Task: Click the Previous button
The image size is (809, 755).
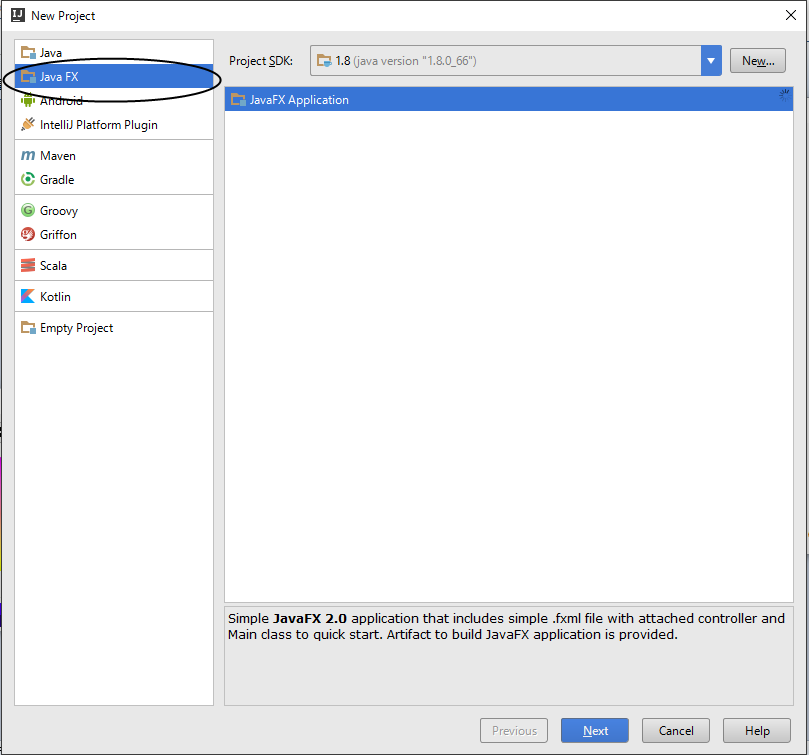Action: point(514,730)
